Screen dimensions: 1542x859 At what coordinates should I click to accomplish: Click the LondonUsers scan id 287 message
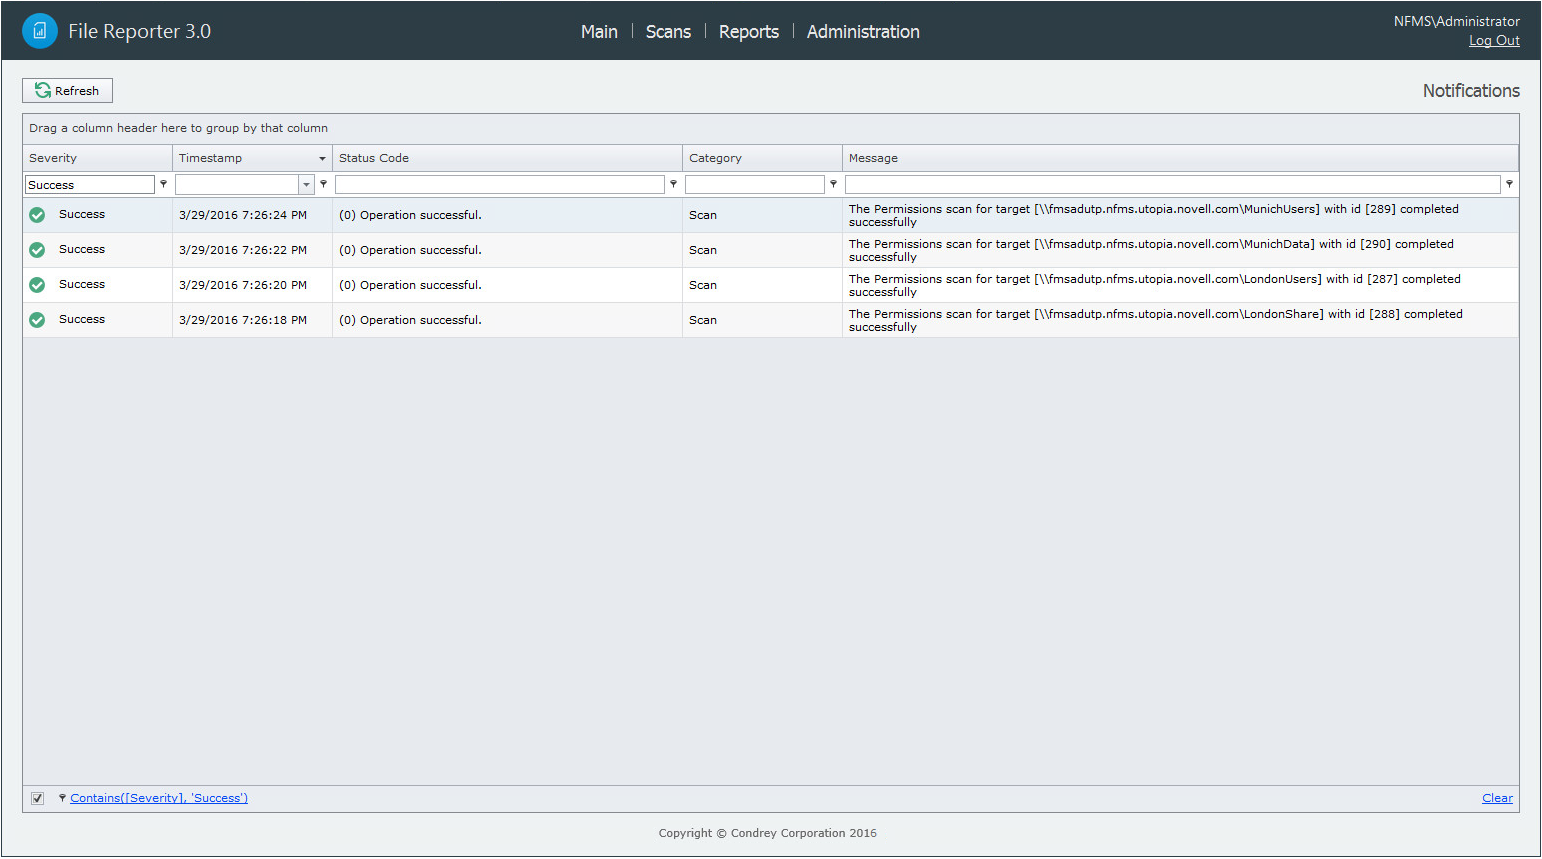[x=1155, y=286]
